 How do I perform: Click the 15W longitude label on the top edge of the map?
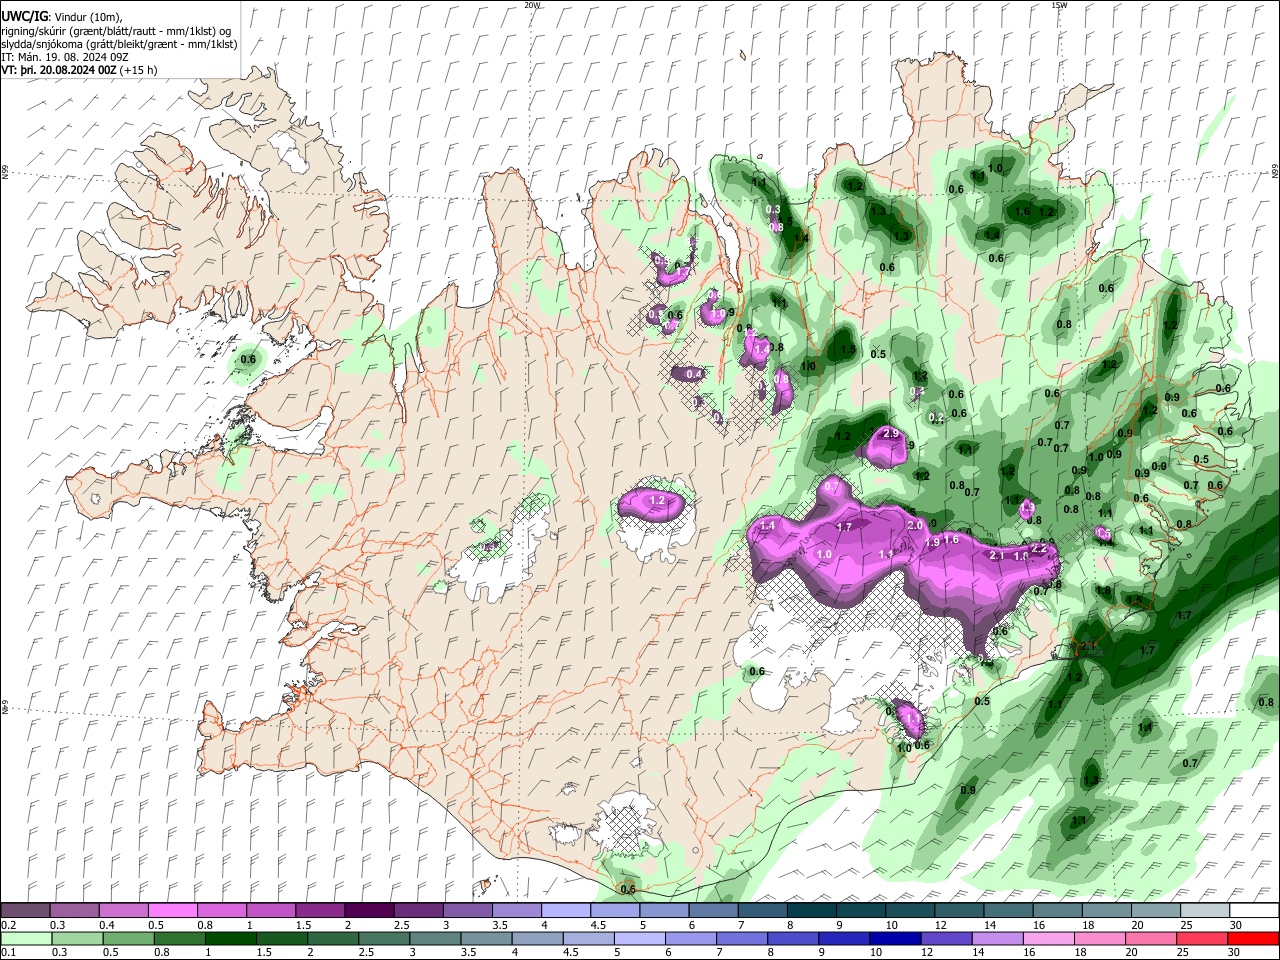click(1059, 5)
